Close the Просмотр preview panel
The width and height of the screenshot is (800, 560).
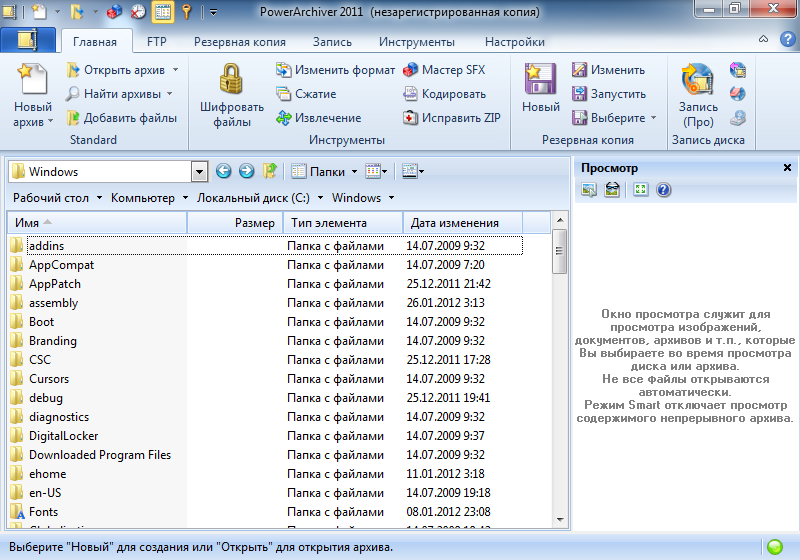pos(787,168)
